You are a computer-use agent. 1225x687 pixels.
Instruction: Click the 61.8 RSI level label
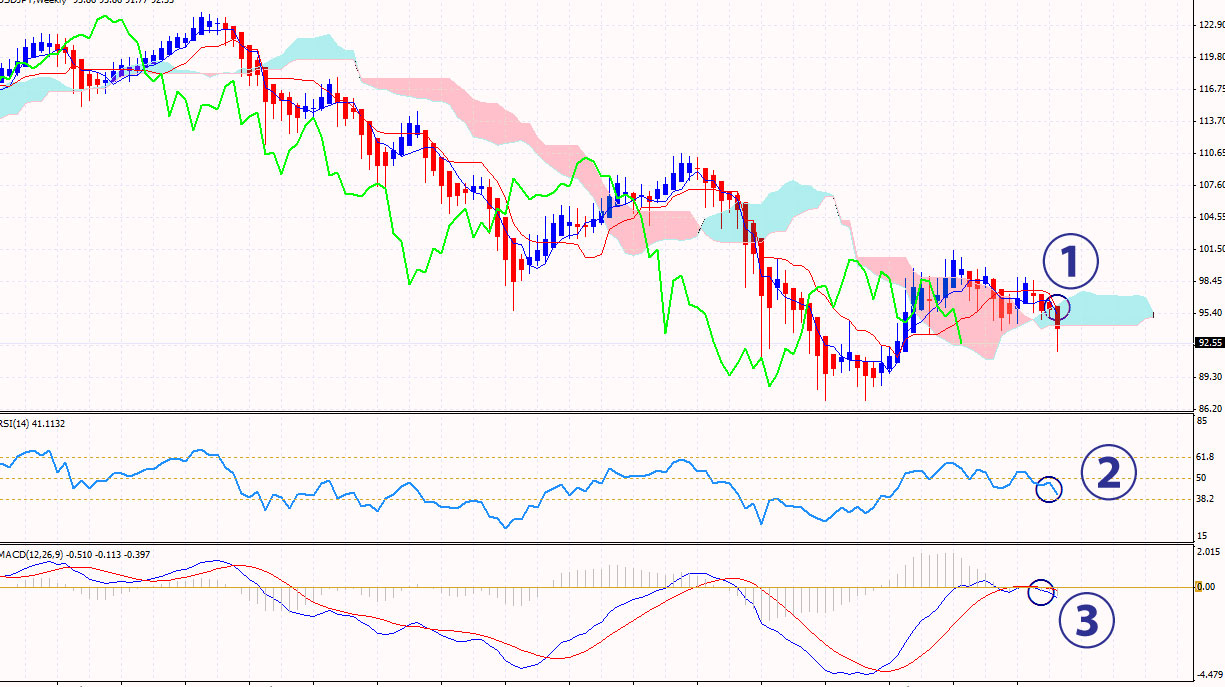pyautogui.click(x=1207, y=457)
